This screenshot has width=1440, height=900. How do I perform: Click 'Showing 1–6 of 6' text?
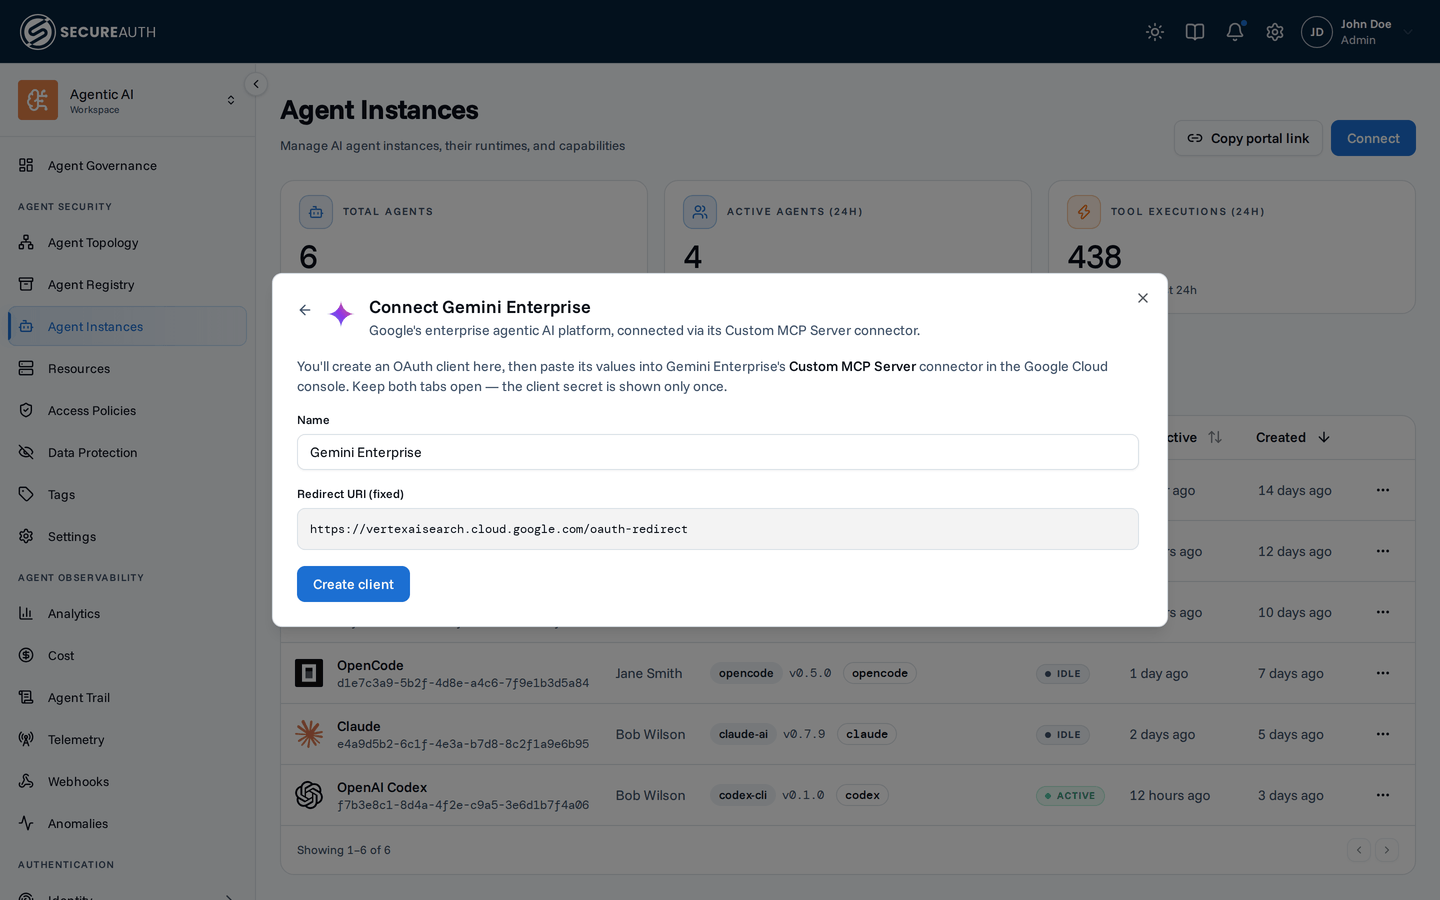tap(344, 850)
